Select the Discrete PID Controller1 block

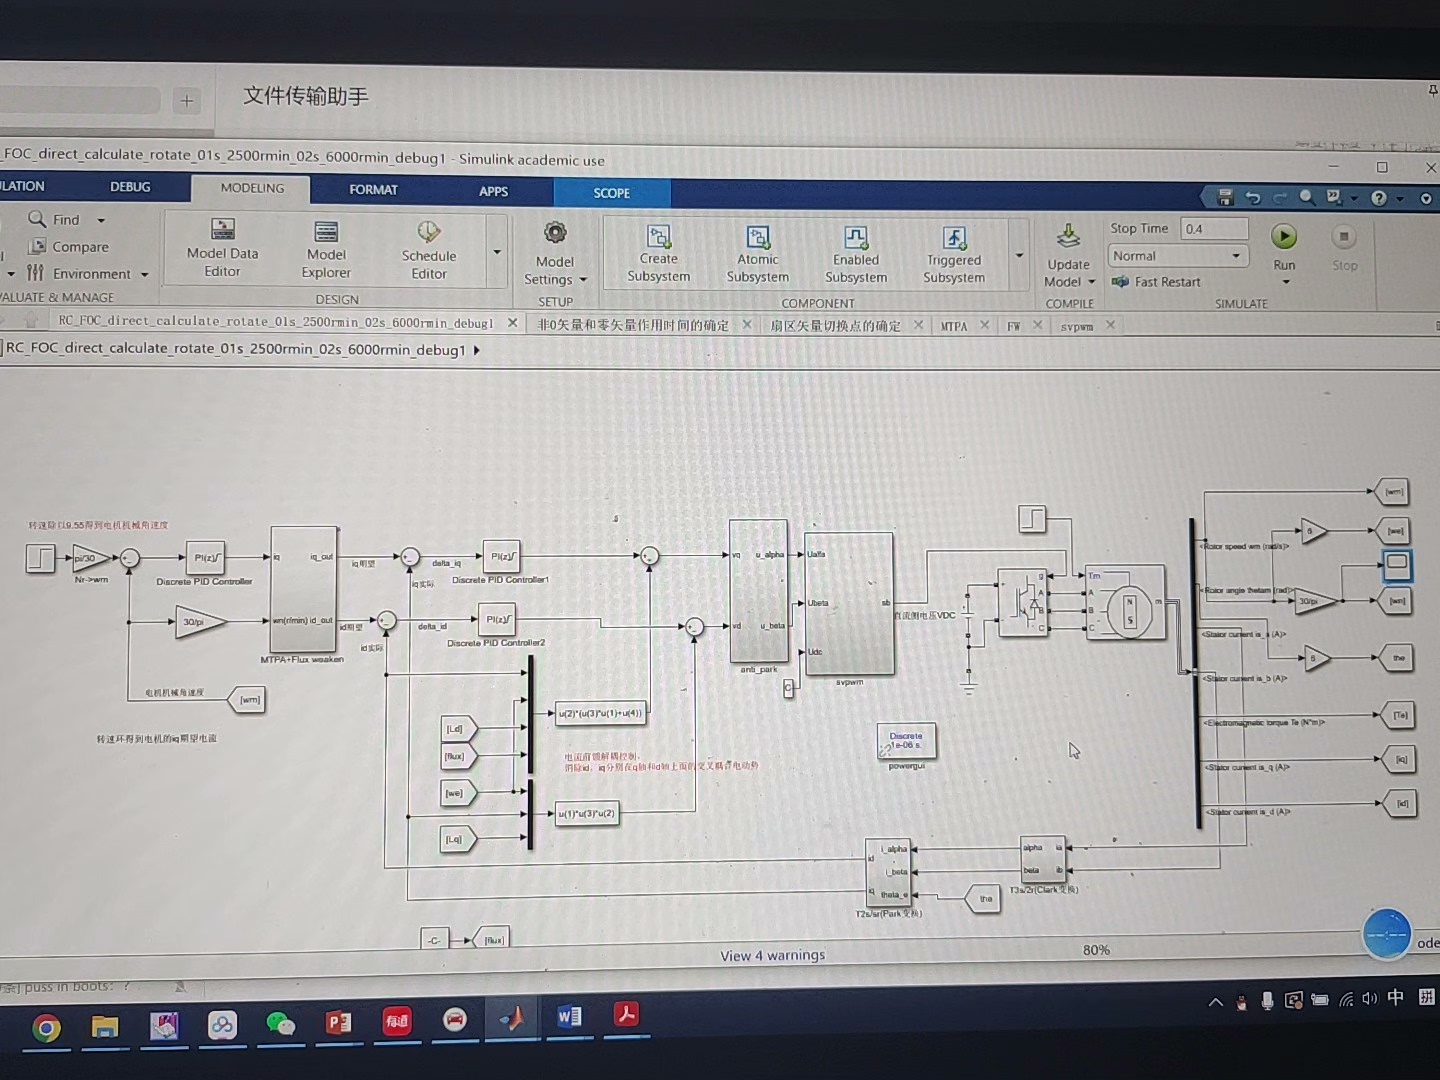tap(501, 556)
